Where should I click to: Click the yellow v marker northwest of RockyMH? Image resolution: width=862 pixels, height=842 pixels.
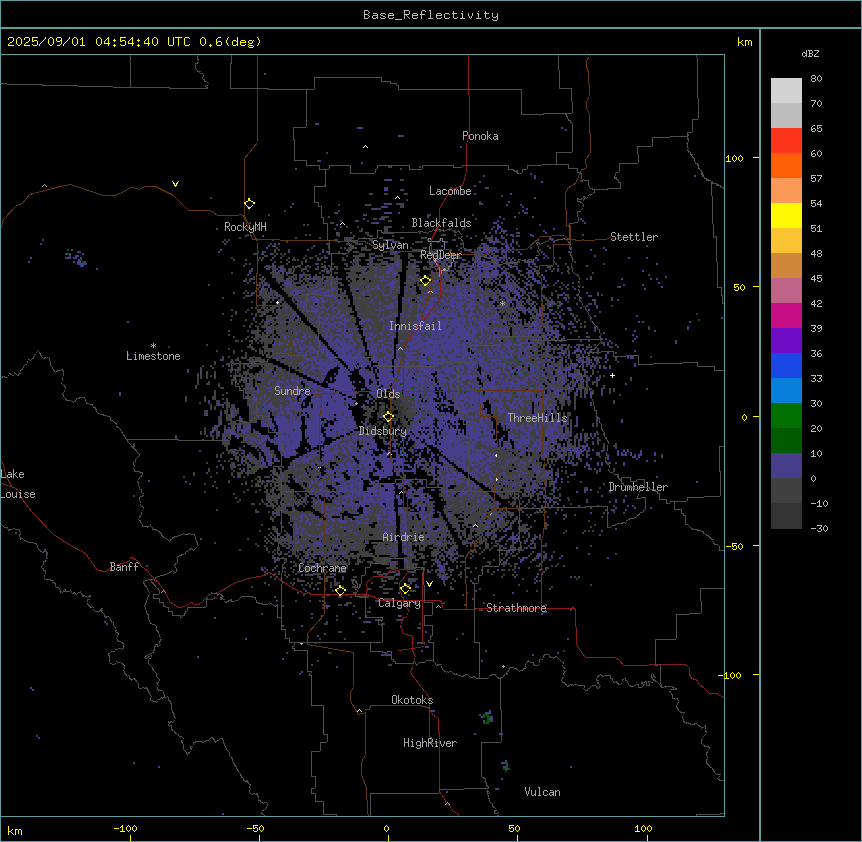tap(175, 184)
